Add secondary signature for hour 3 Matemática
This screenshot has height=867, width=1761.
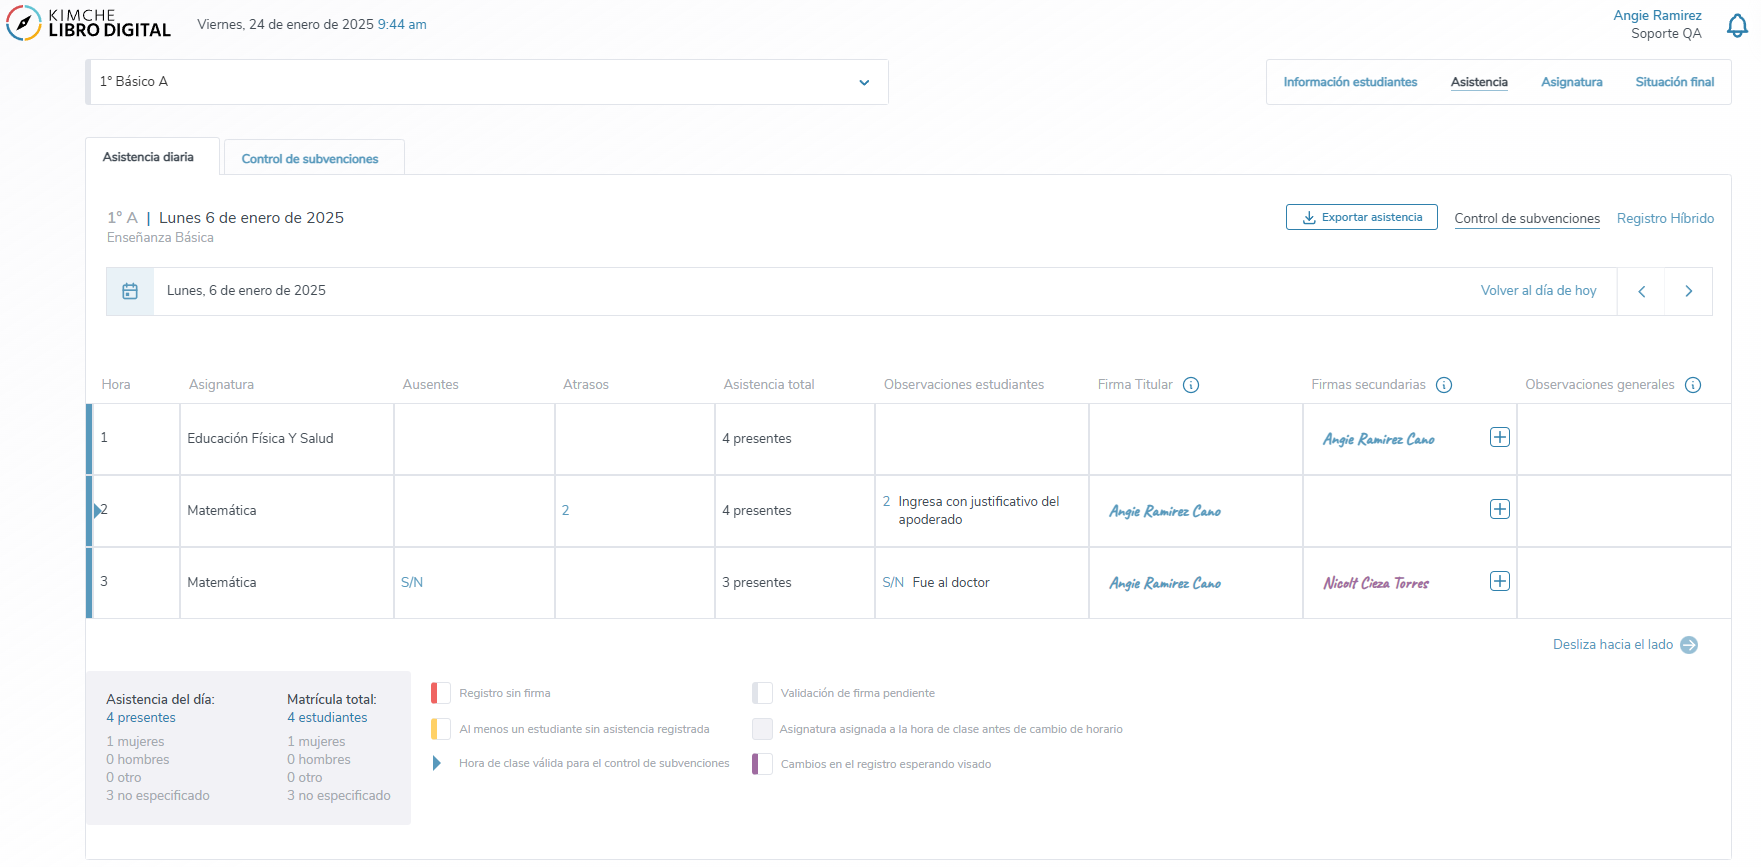(x=1500, y=581)
